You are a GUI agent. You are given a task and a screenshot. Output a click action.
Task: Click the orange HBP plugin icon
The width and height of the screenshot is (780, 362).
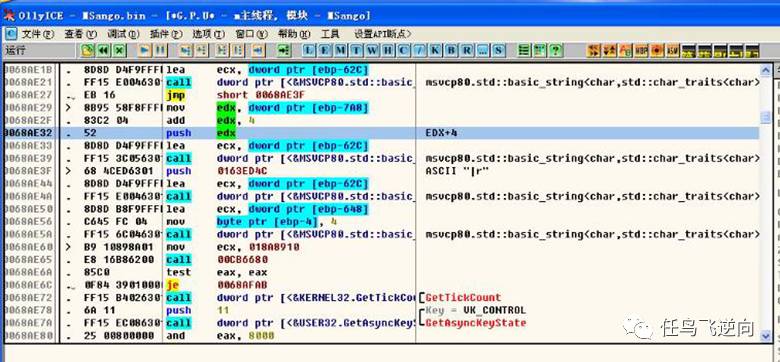641,50
